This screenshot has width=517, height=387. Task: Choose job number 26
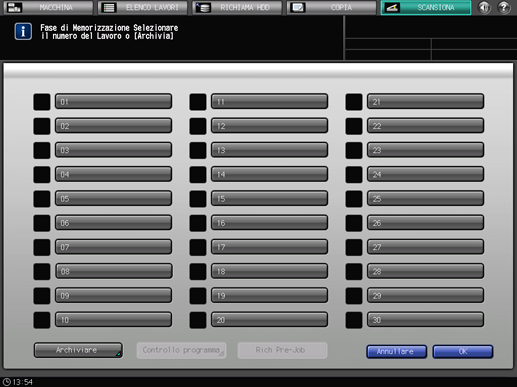[x=426, y=223]
